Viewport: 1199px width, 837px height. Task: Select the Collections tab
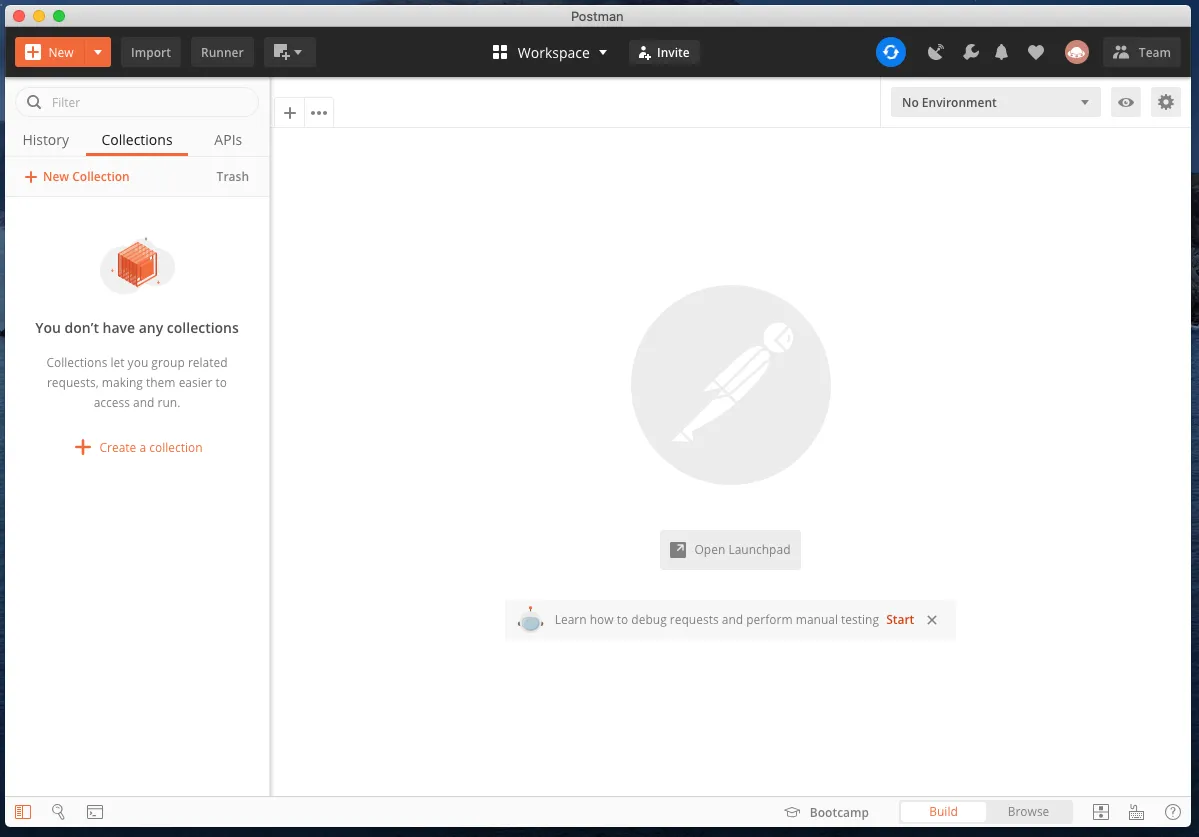[x=137, y=140]
